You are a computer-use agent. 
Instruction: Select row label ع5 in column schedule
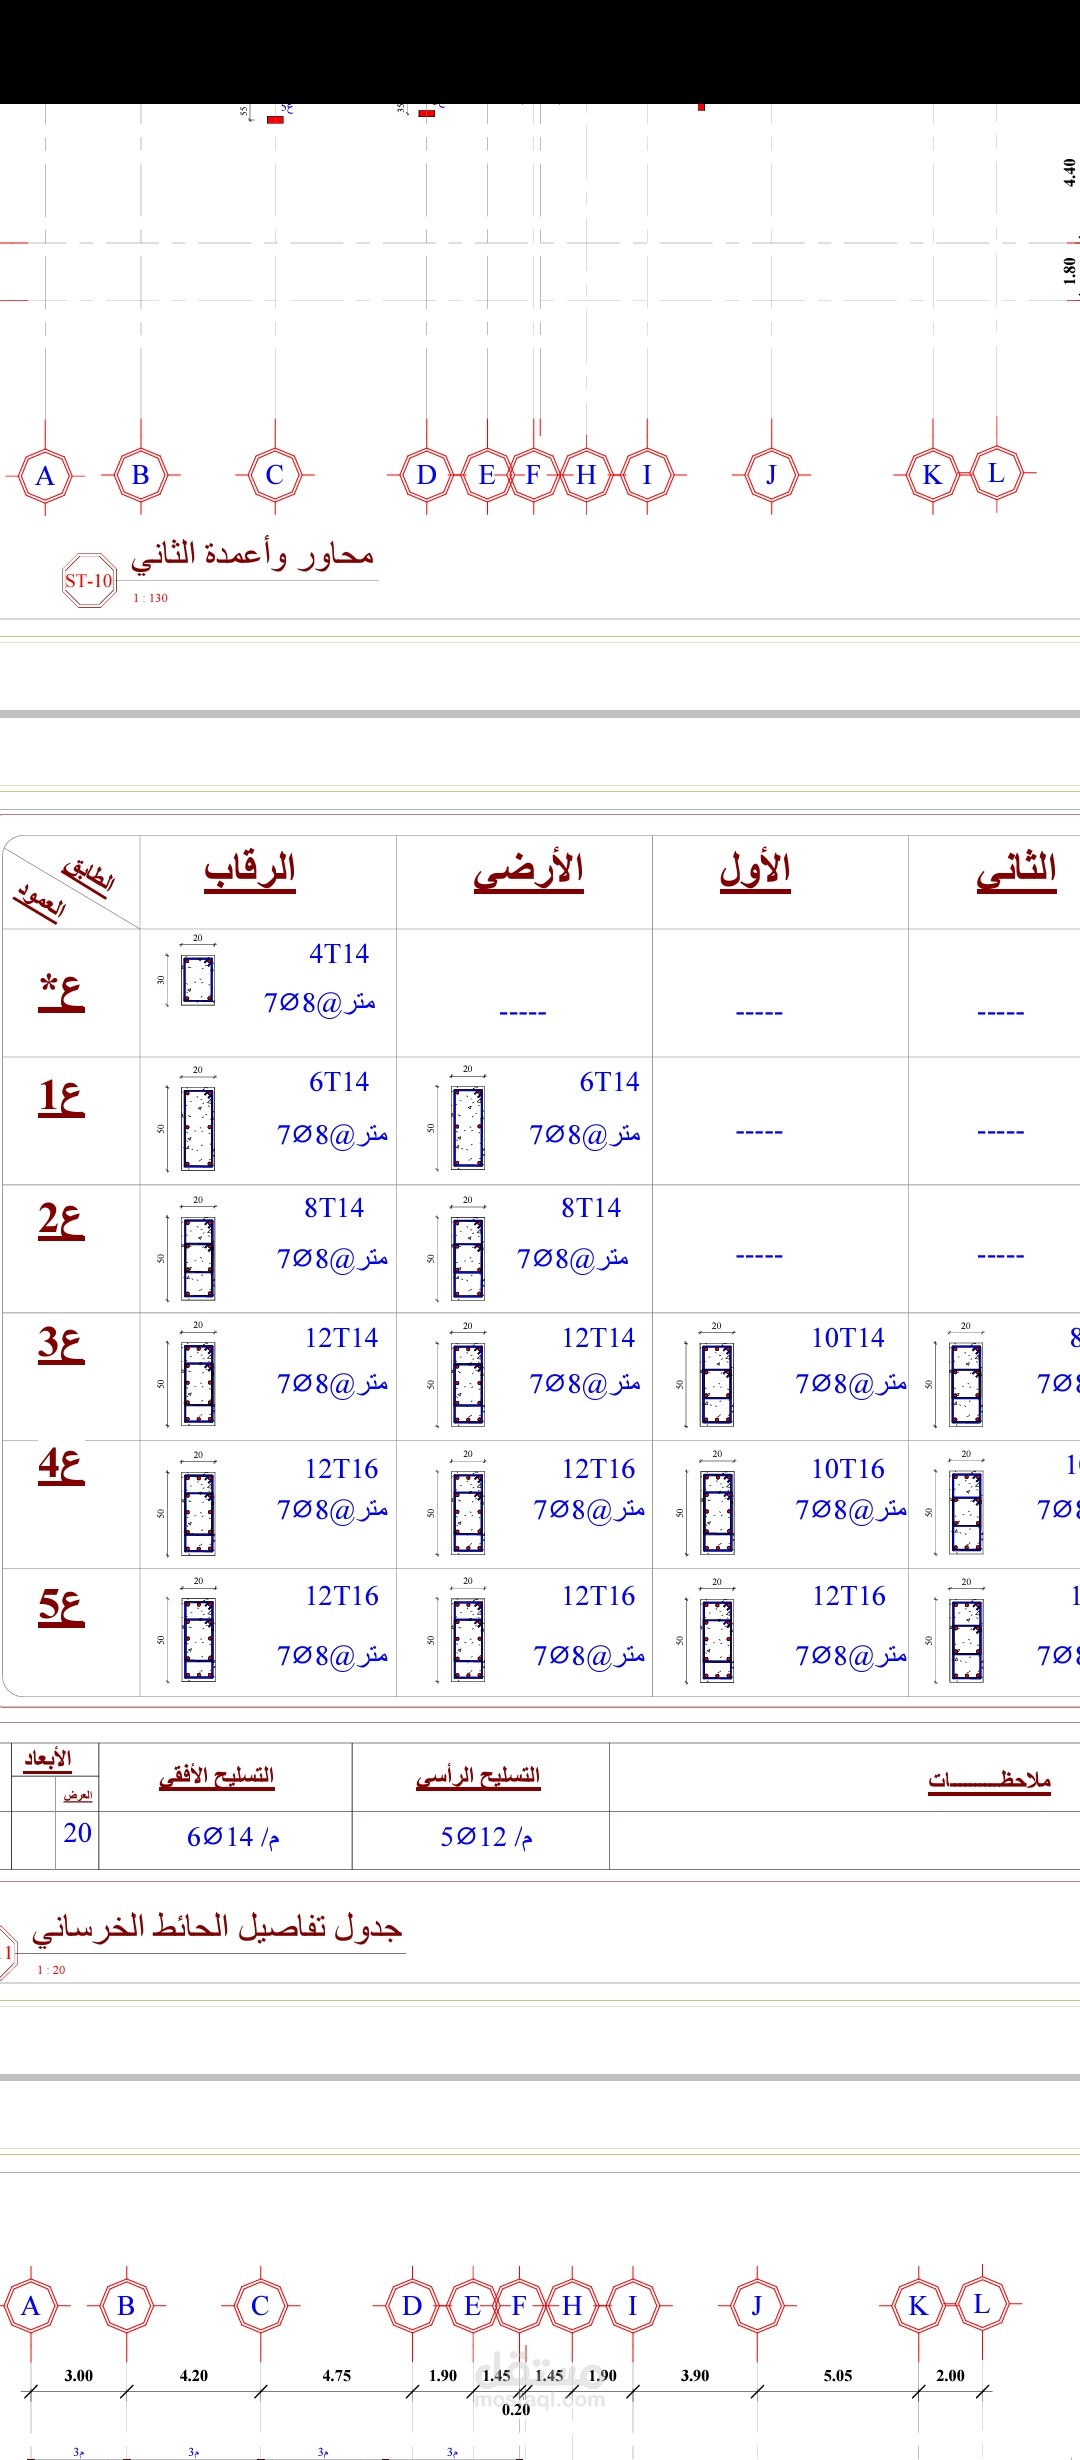pyautogui.click(x=61, y=1606)
